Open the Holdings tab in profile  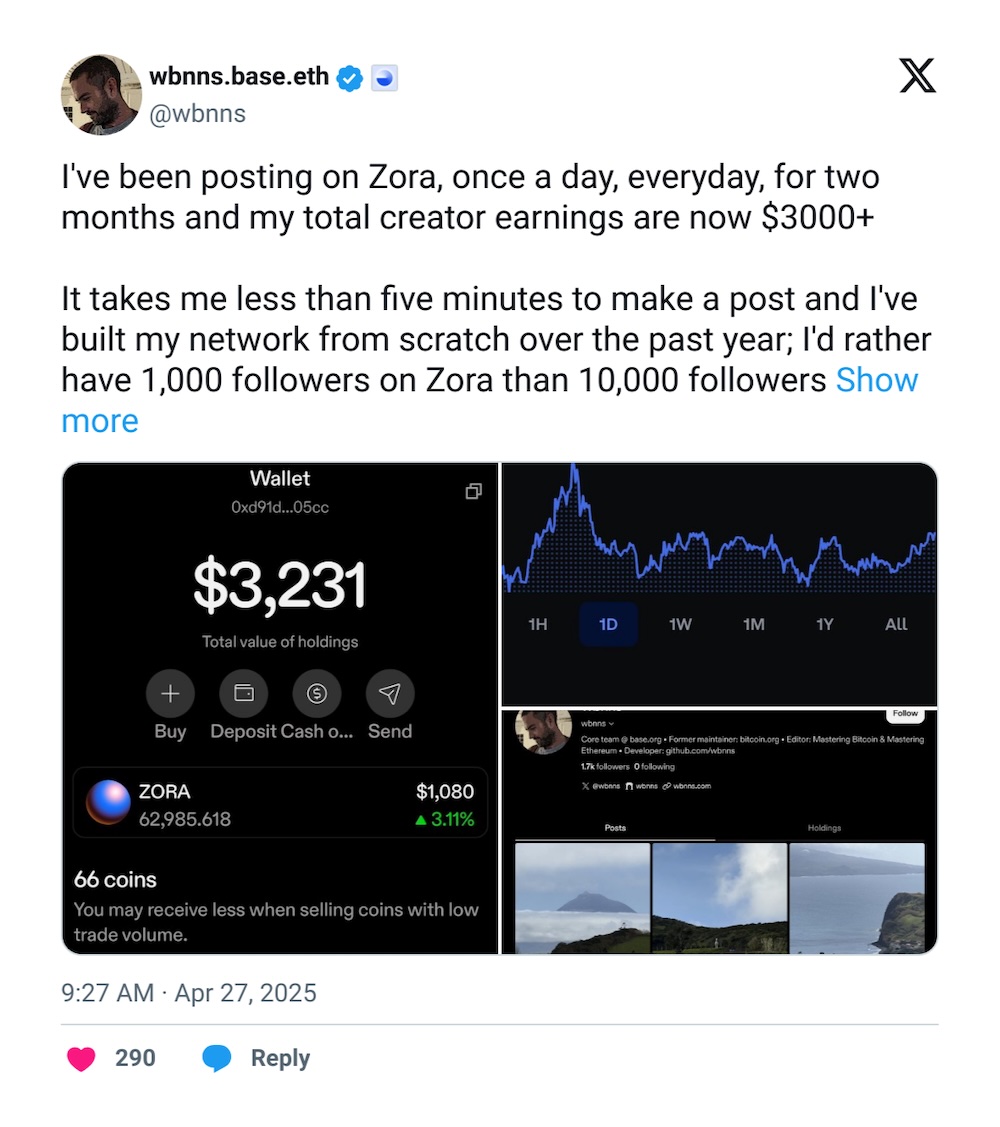(x=824, y=828)
